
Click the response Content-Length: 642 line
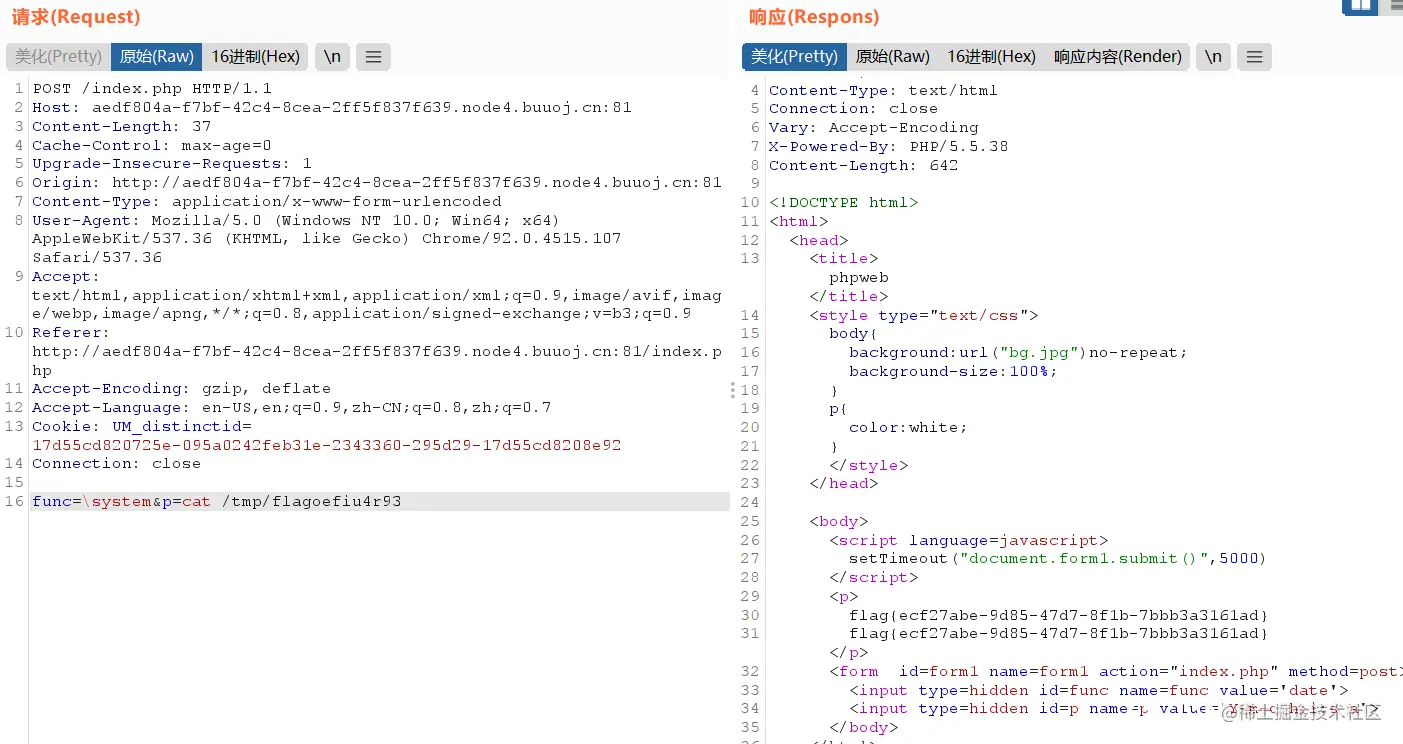863,165
